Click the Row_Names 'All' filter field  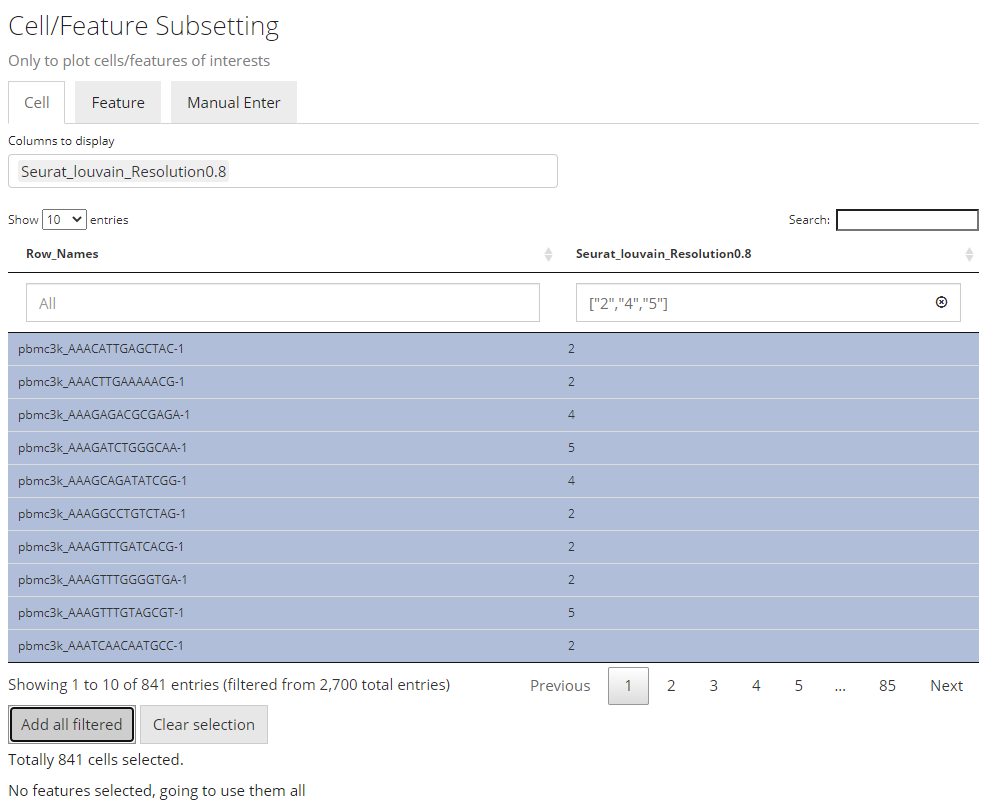(274, 303)
